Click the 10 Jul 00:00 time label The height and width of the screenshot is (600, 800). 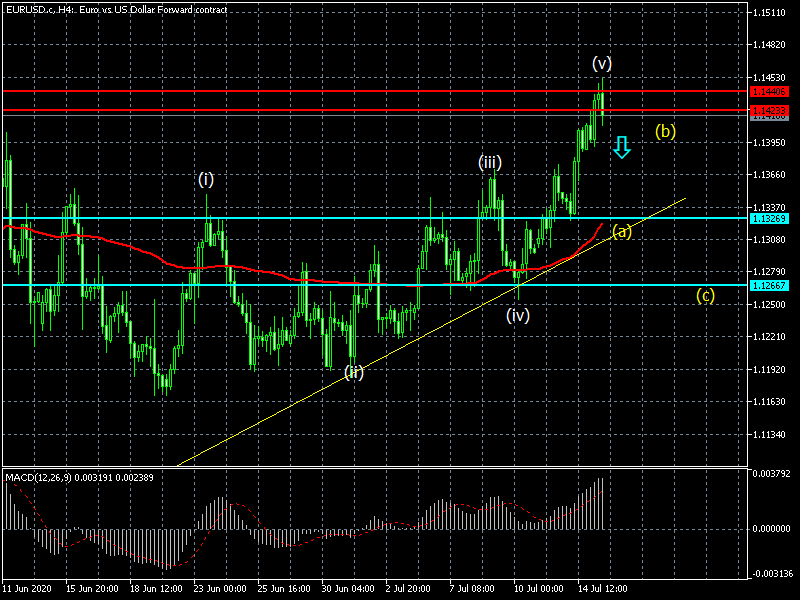click(539, 588)
